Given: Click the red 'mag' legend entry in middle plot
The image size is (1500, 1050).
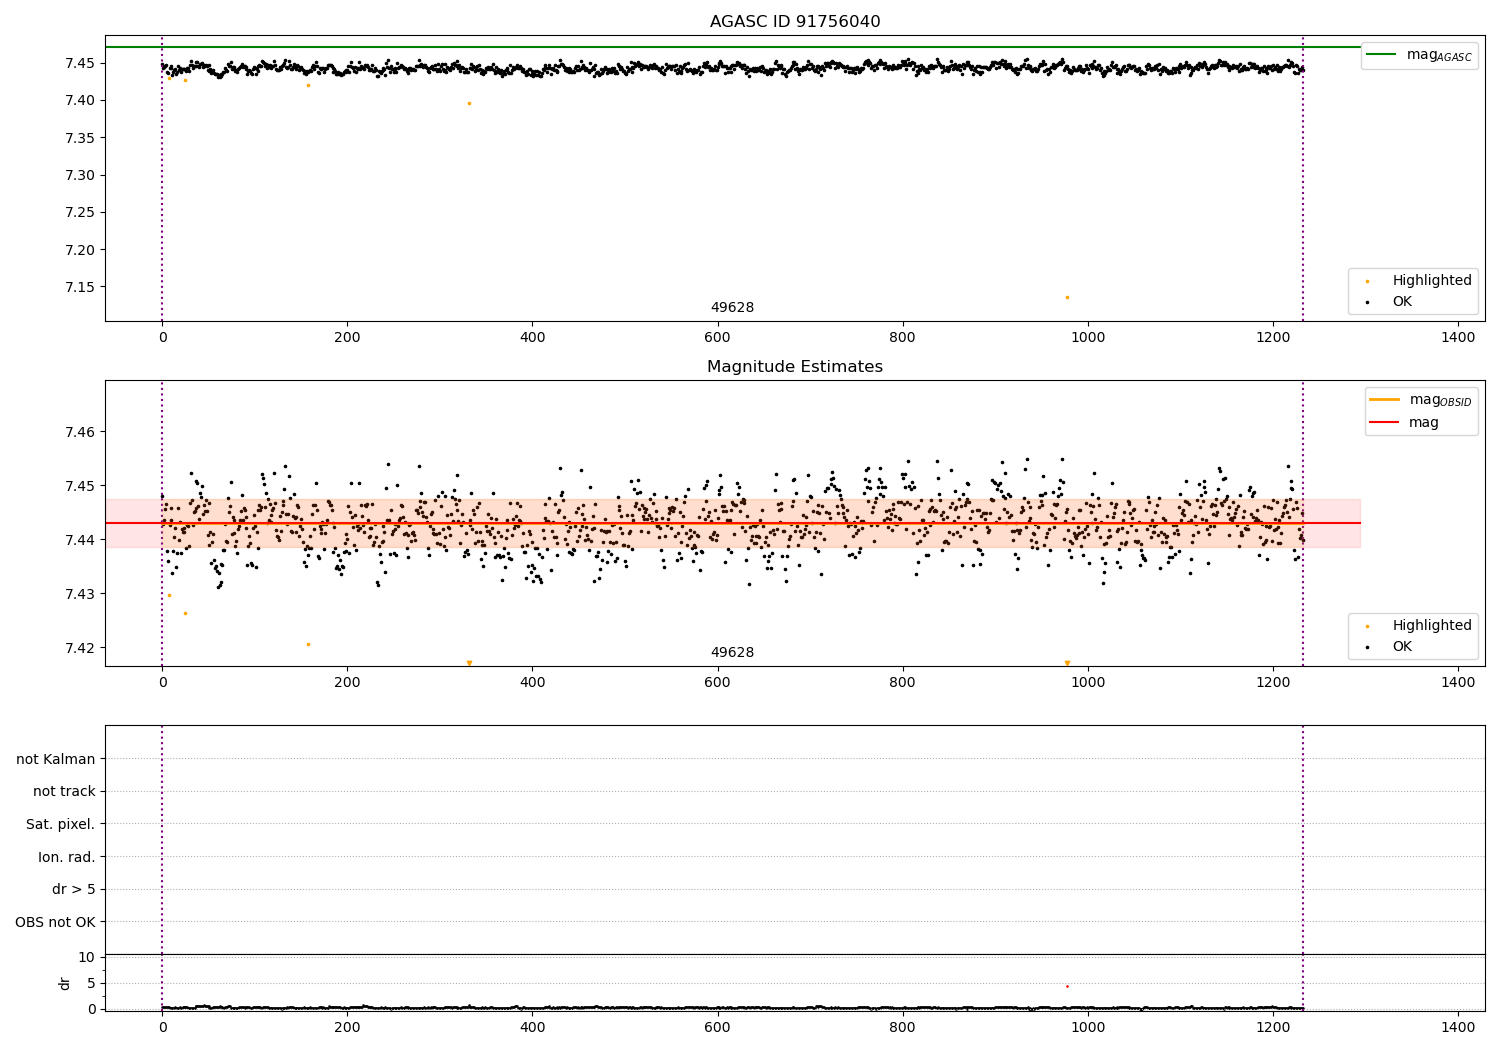Looking at the screenshot, I should point(1406,422).
